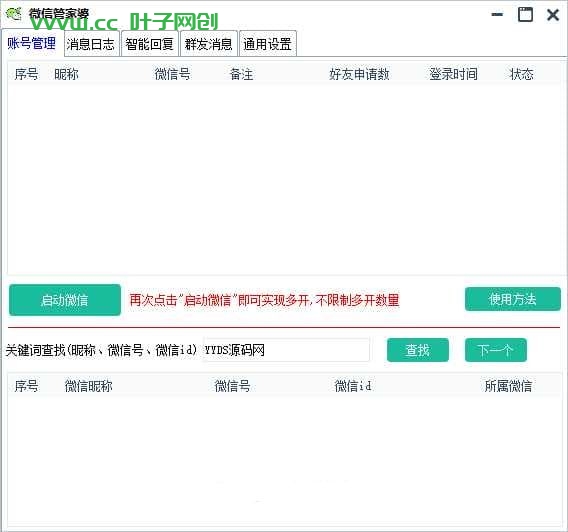This screenshot has height=532, width=568.
Task: Maximize the 微信管家婆 window
Action: click(525, 14)
